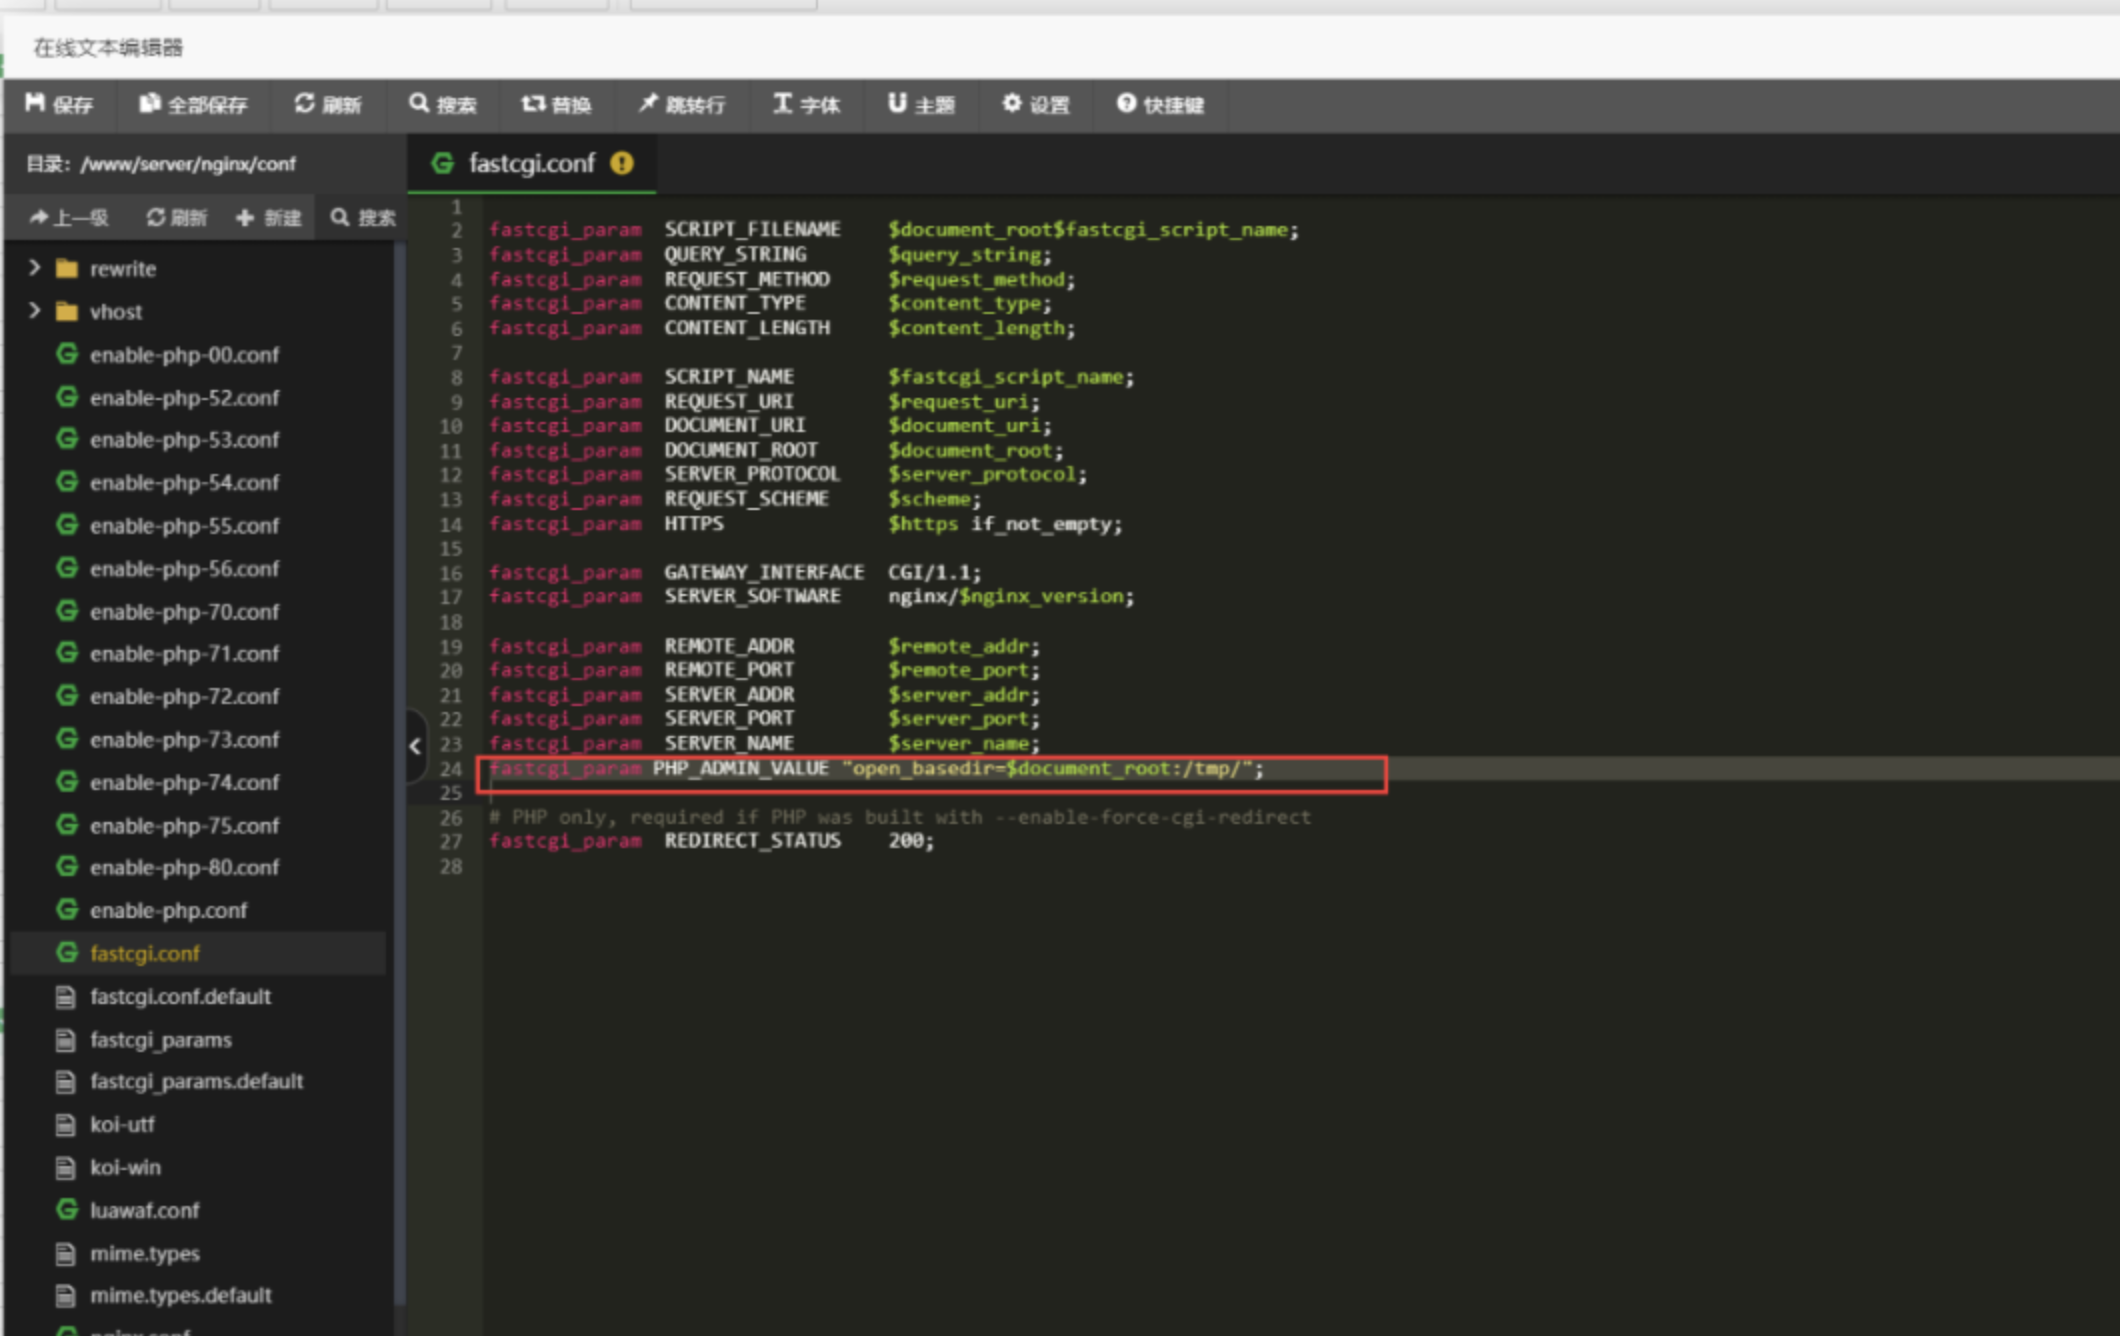Viewport: 2120px width, 1336px height.
Task: Click the 刷新 refresh button in top toolbar
Action: pyautogui.click(x=328, y=104)
